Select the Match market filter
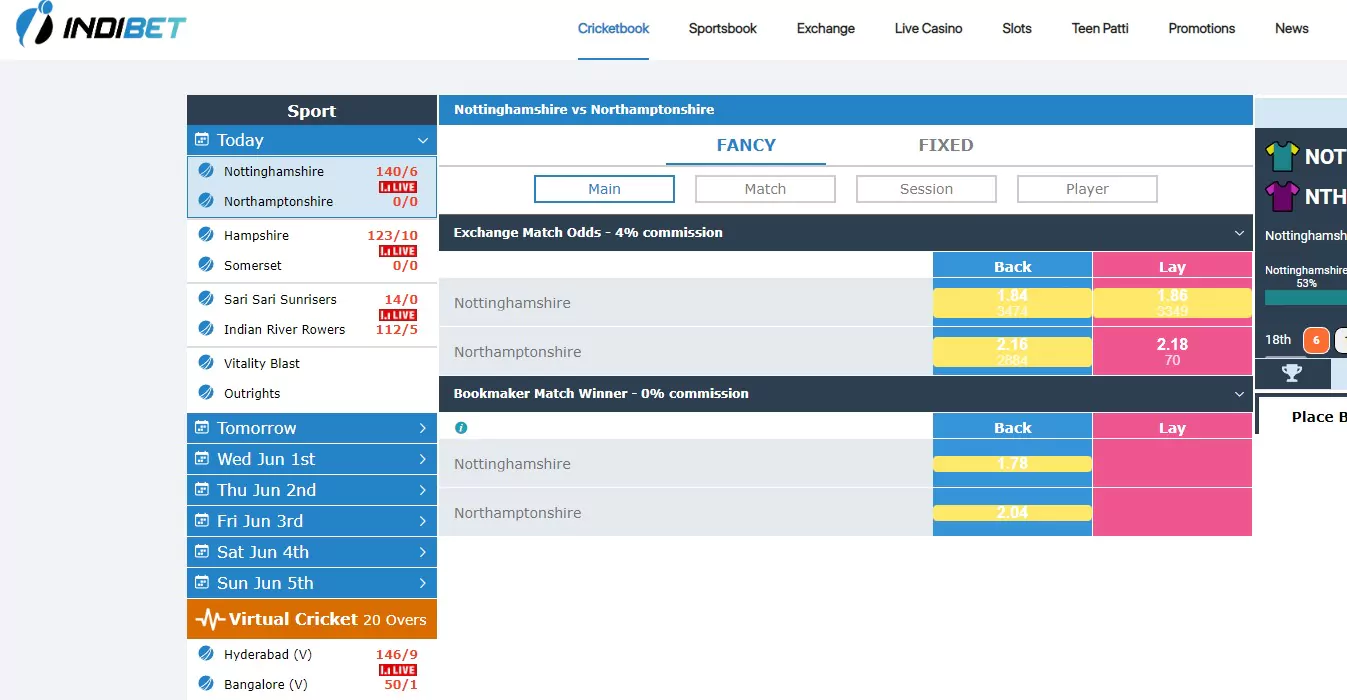This screenshot has width=1347, height=700. pos(766,189)
